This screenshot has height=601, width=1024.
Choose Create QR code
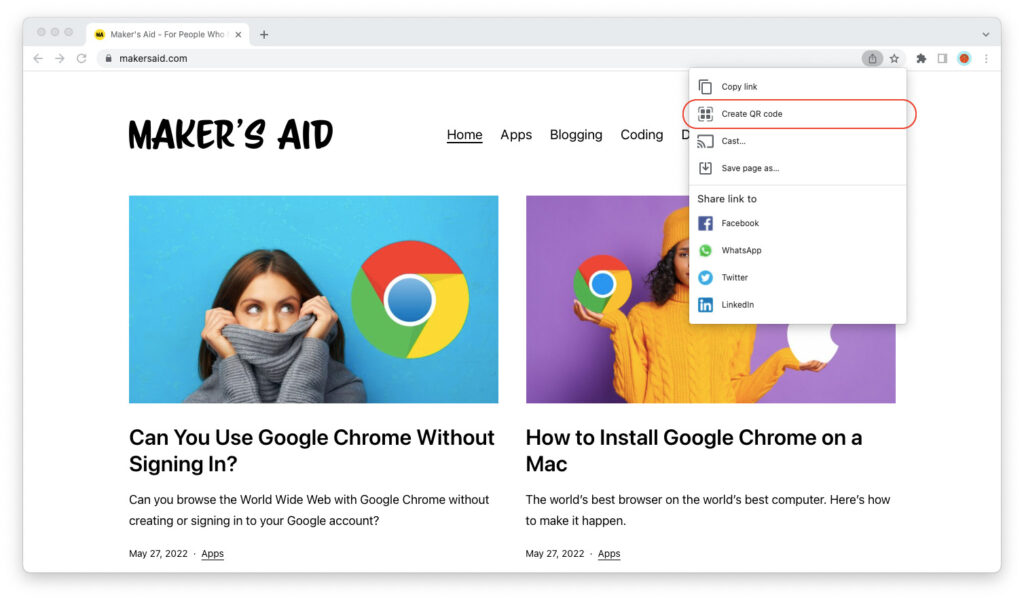pyautogui.click(x=797, y=114)
